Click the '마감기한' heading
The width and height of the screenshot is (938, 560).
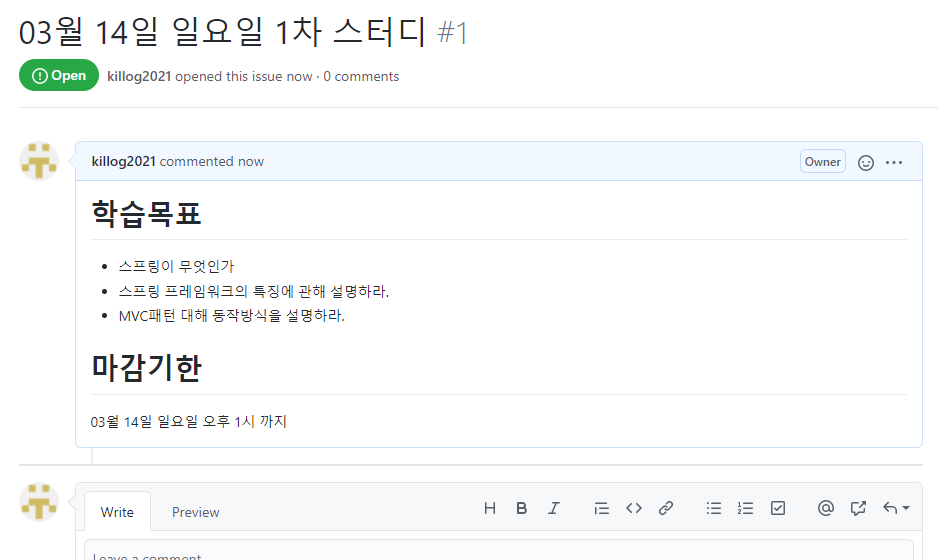146,367
